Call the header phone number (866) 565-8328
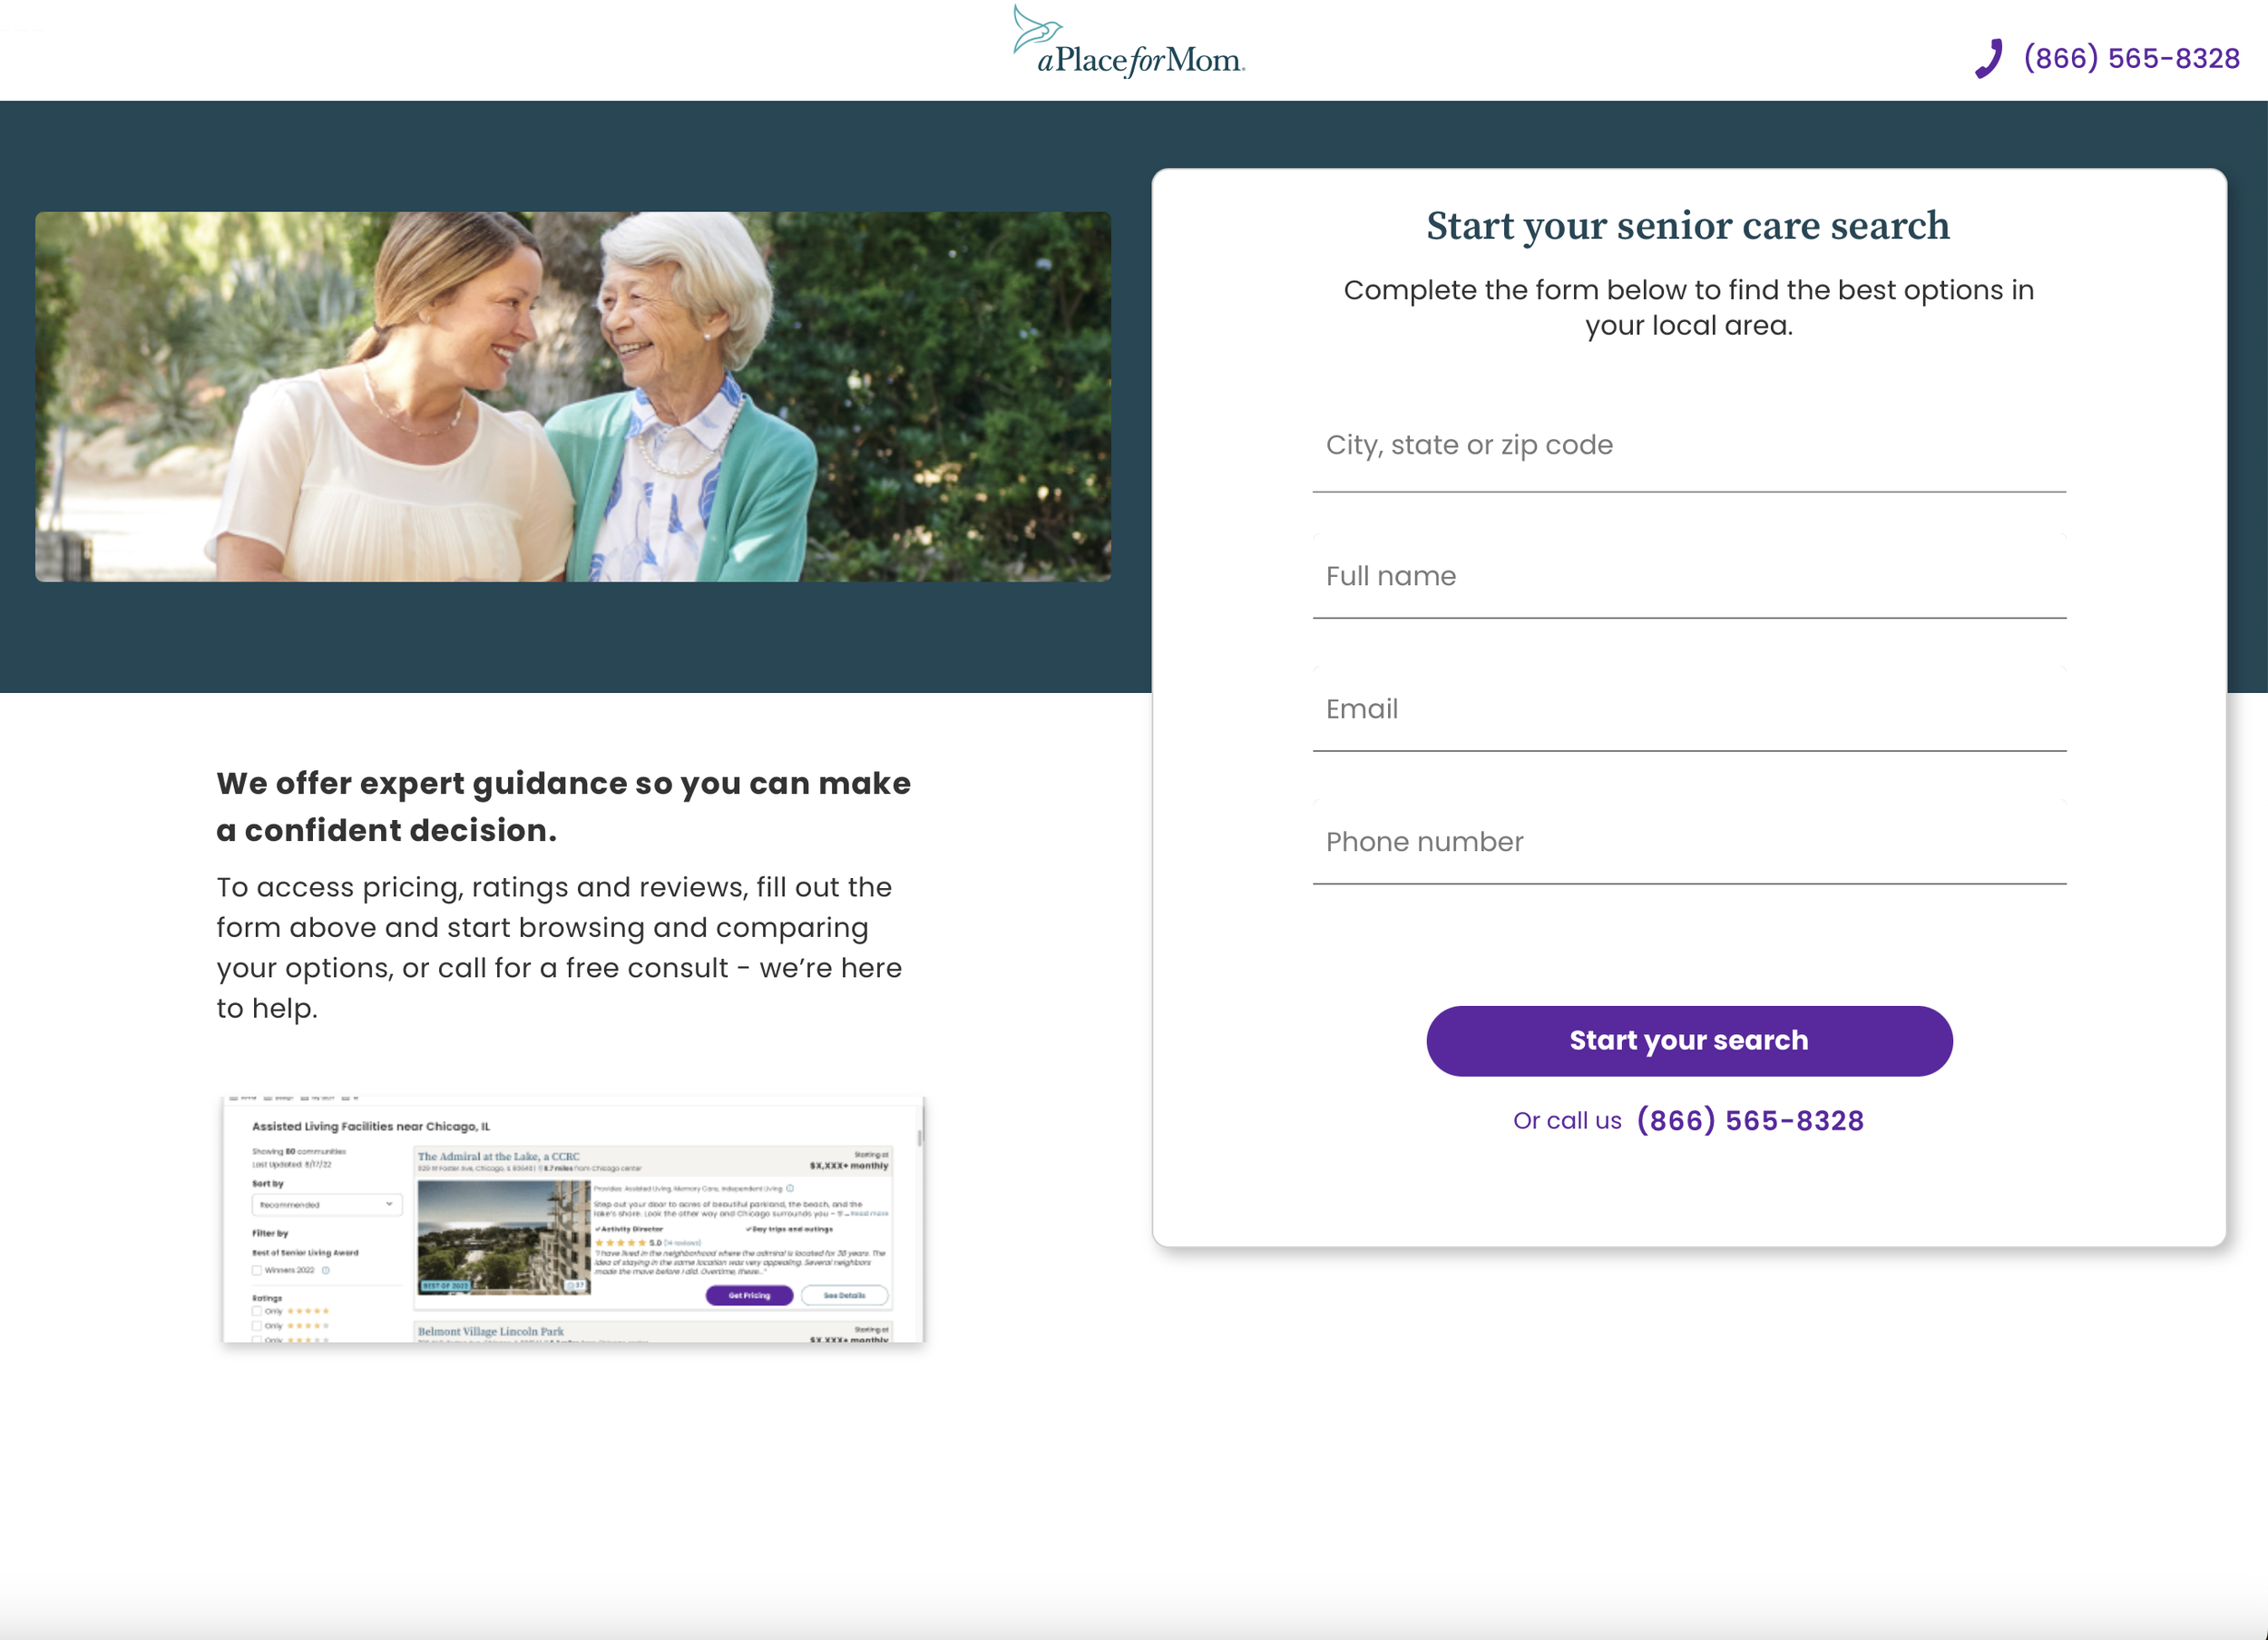2268x1640 pixels. 2131,58
